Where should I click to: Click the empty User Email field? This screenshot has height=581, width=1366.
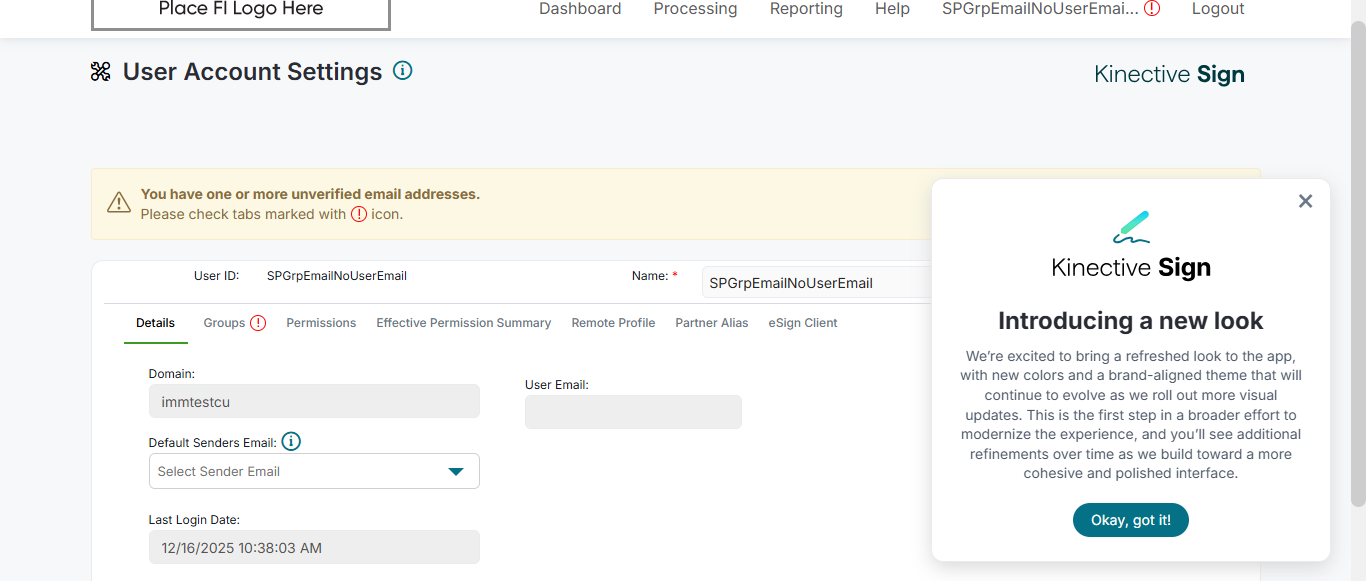[633, 412]
